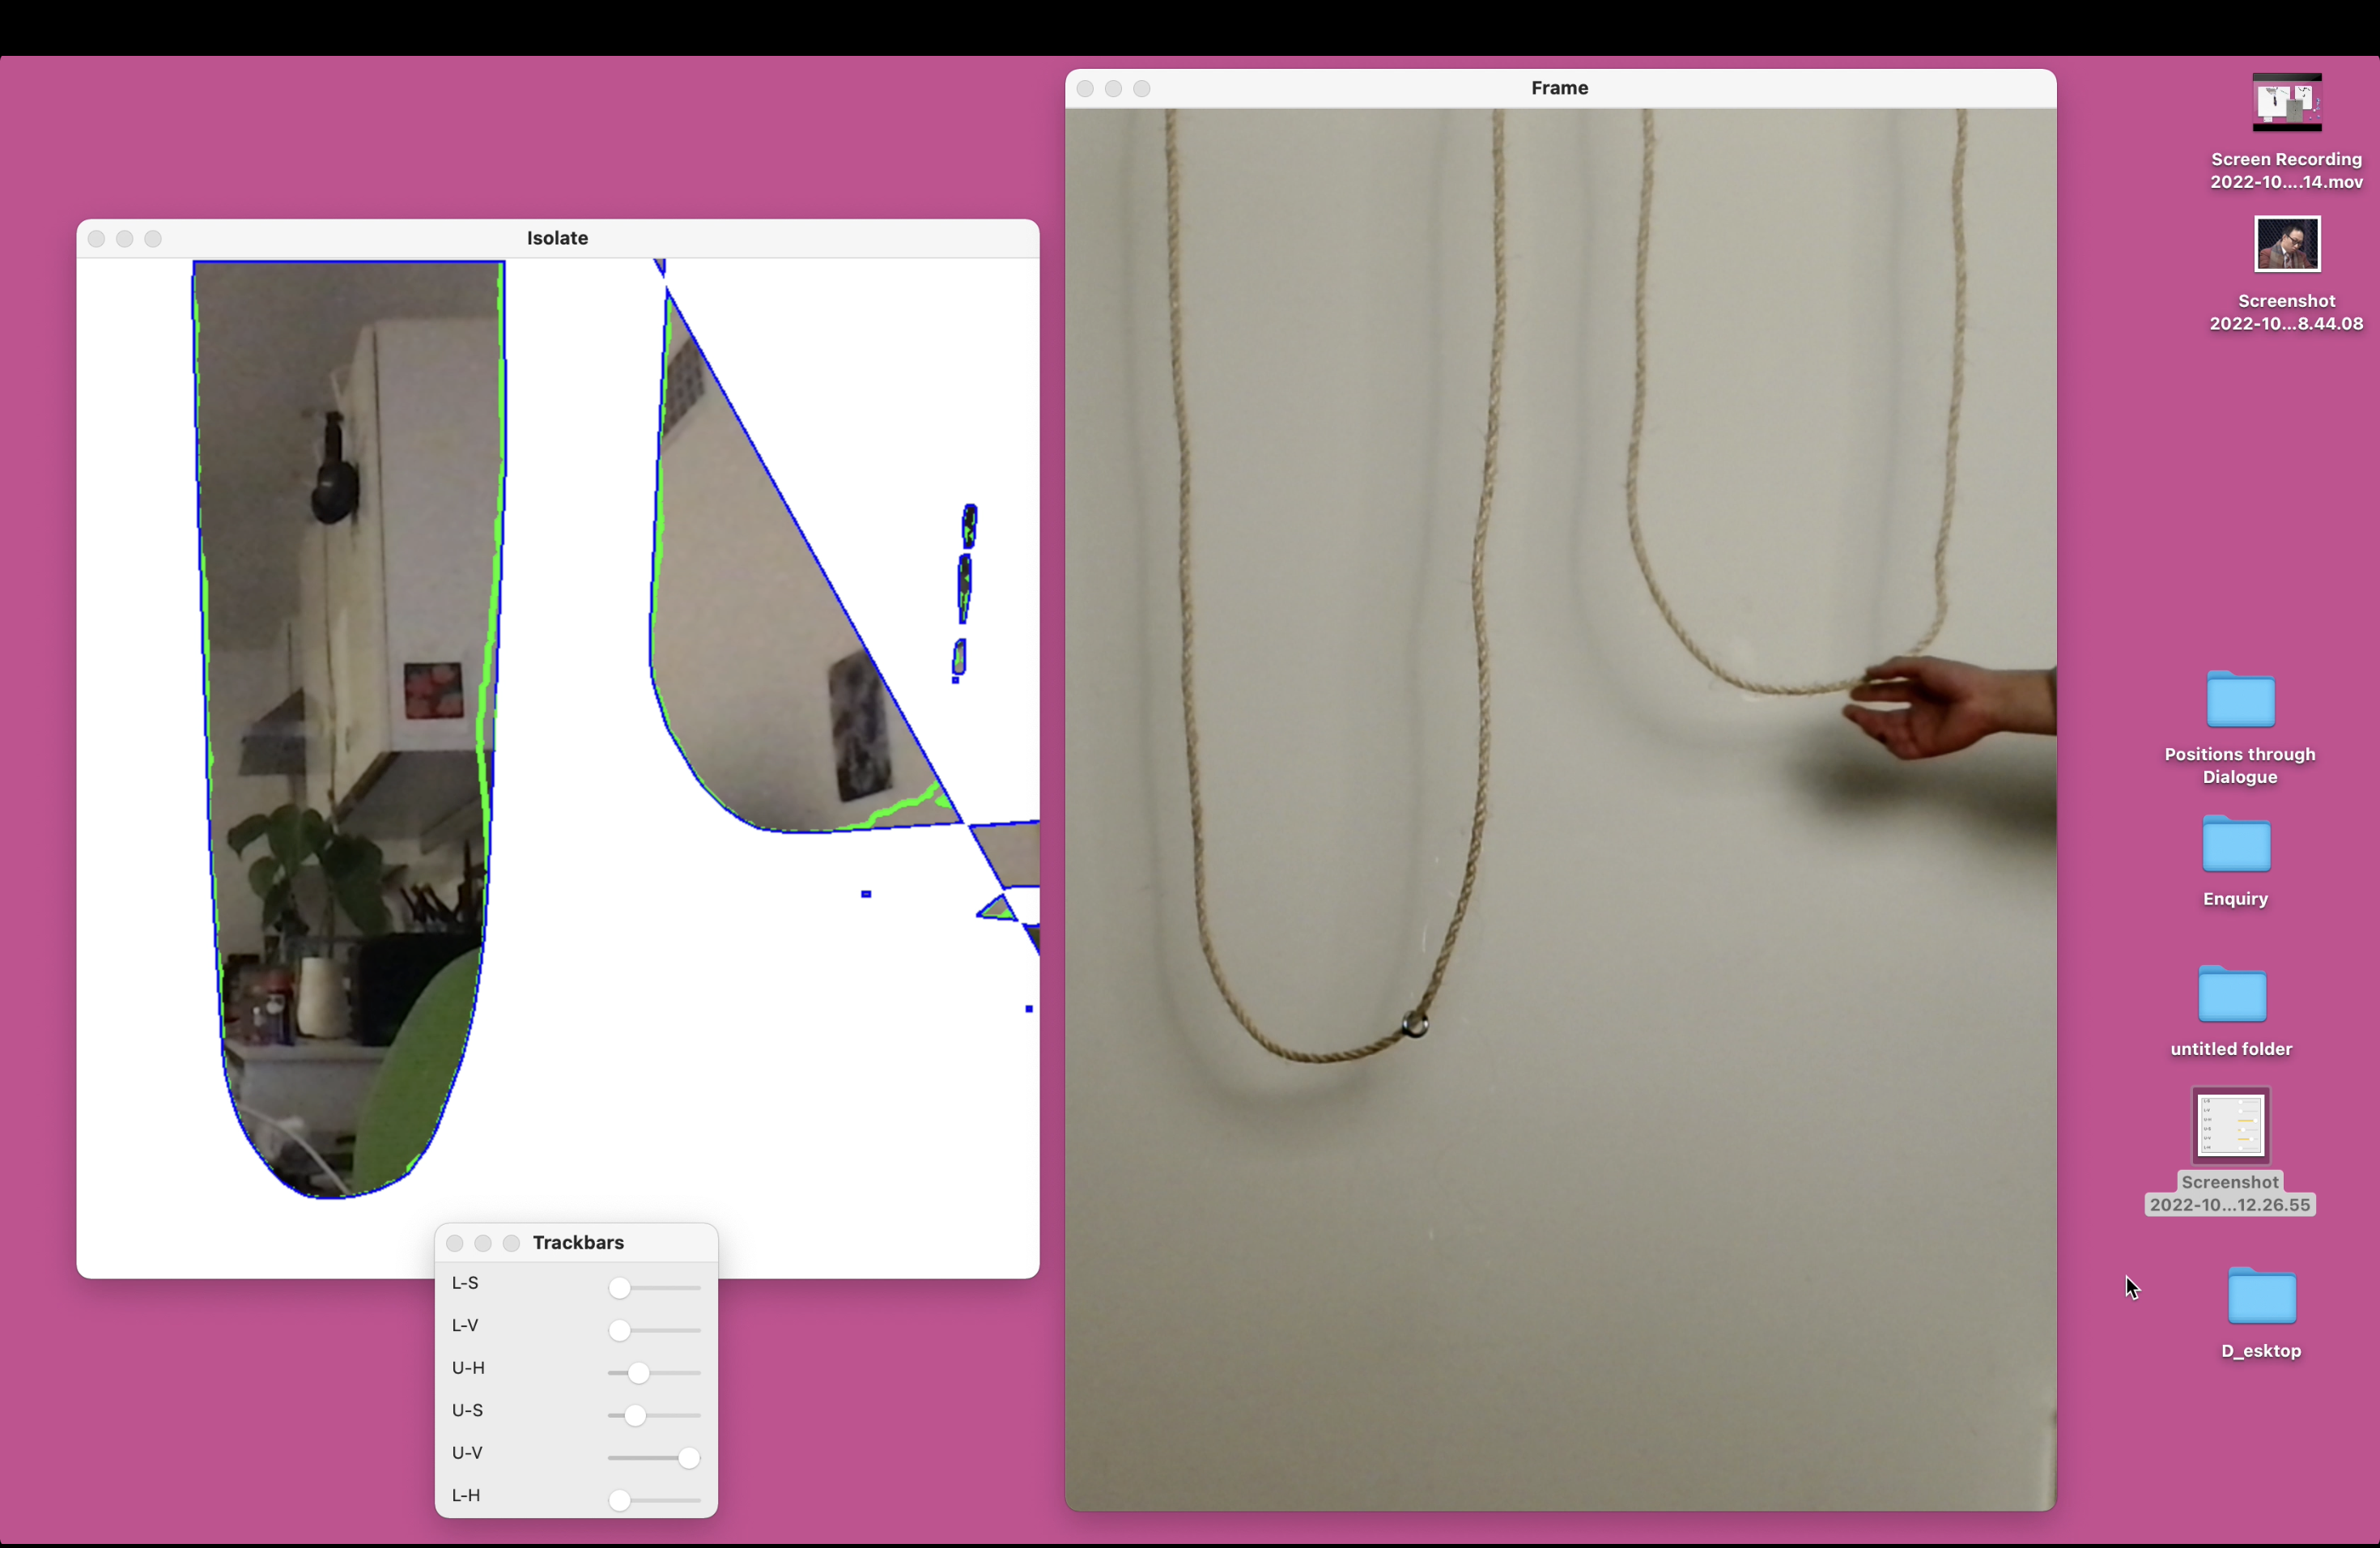Image resolution: width=2380 pixels, height=1548 pixels.
Task: Close the Trackbars window
Action: point(455,1243)
